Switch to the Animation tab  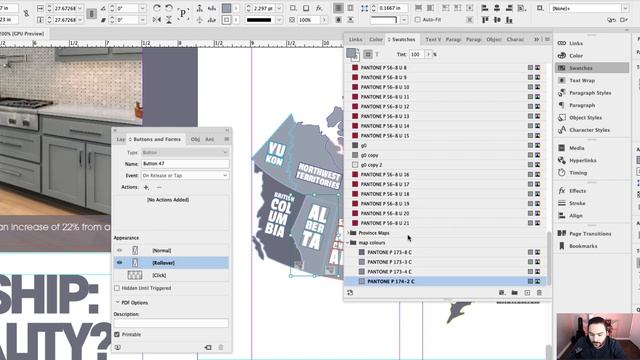point(209,139)
